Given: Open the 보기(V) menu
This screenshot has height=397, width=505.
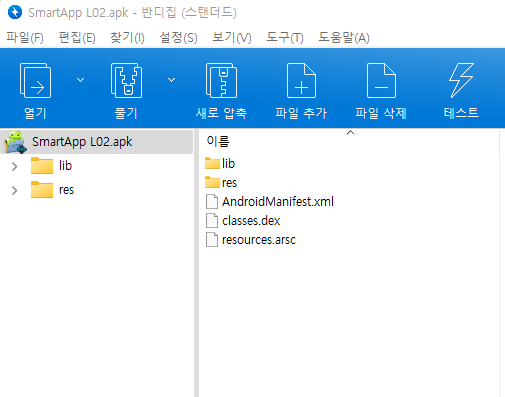Looking at the screenshot, I should coord(232,37).
